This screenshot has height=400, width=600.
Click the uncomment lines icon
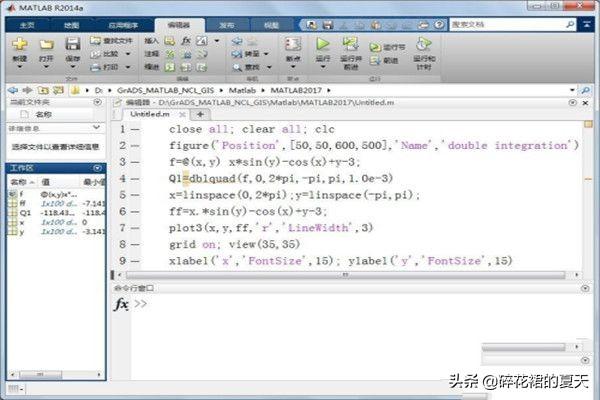click(187, 54)
